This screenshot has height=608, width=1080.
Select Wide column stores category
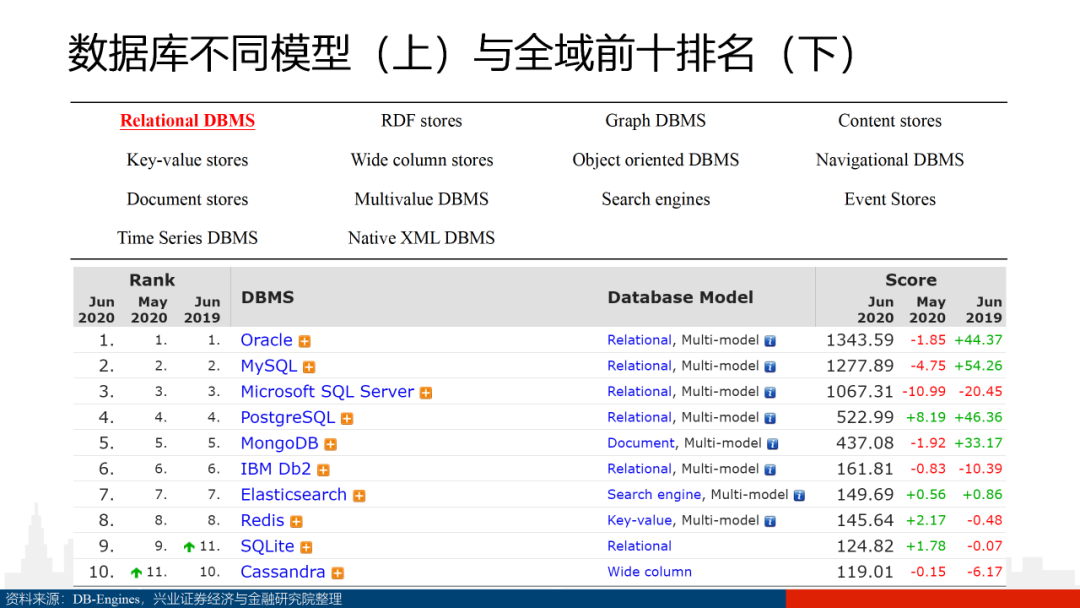[x=422, y=160]
